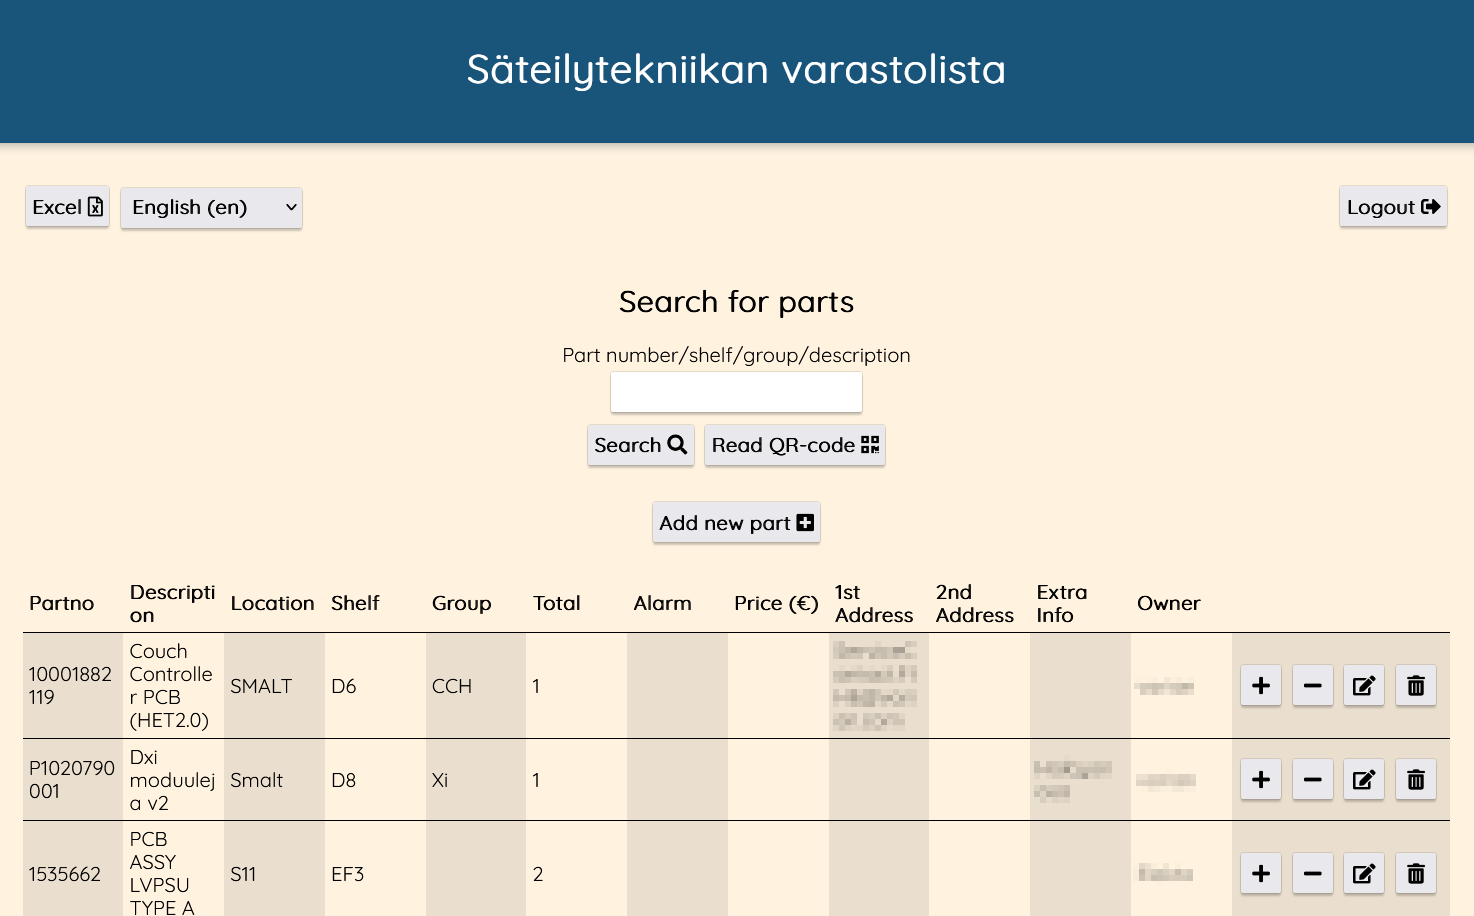Viewport: 1474px width, 916px height.
Task: Click the magnifier icon to search parts
Action: (x=677, y=445)
